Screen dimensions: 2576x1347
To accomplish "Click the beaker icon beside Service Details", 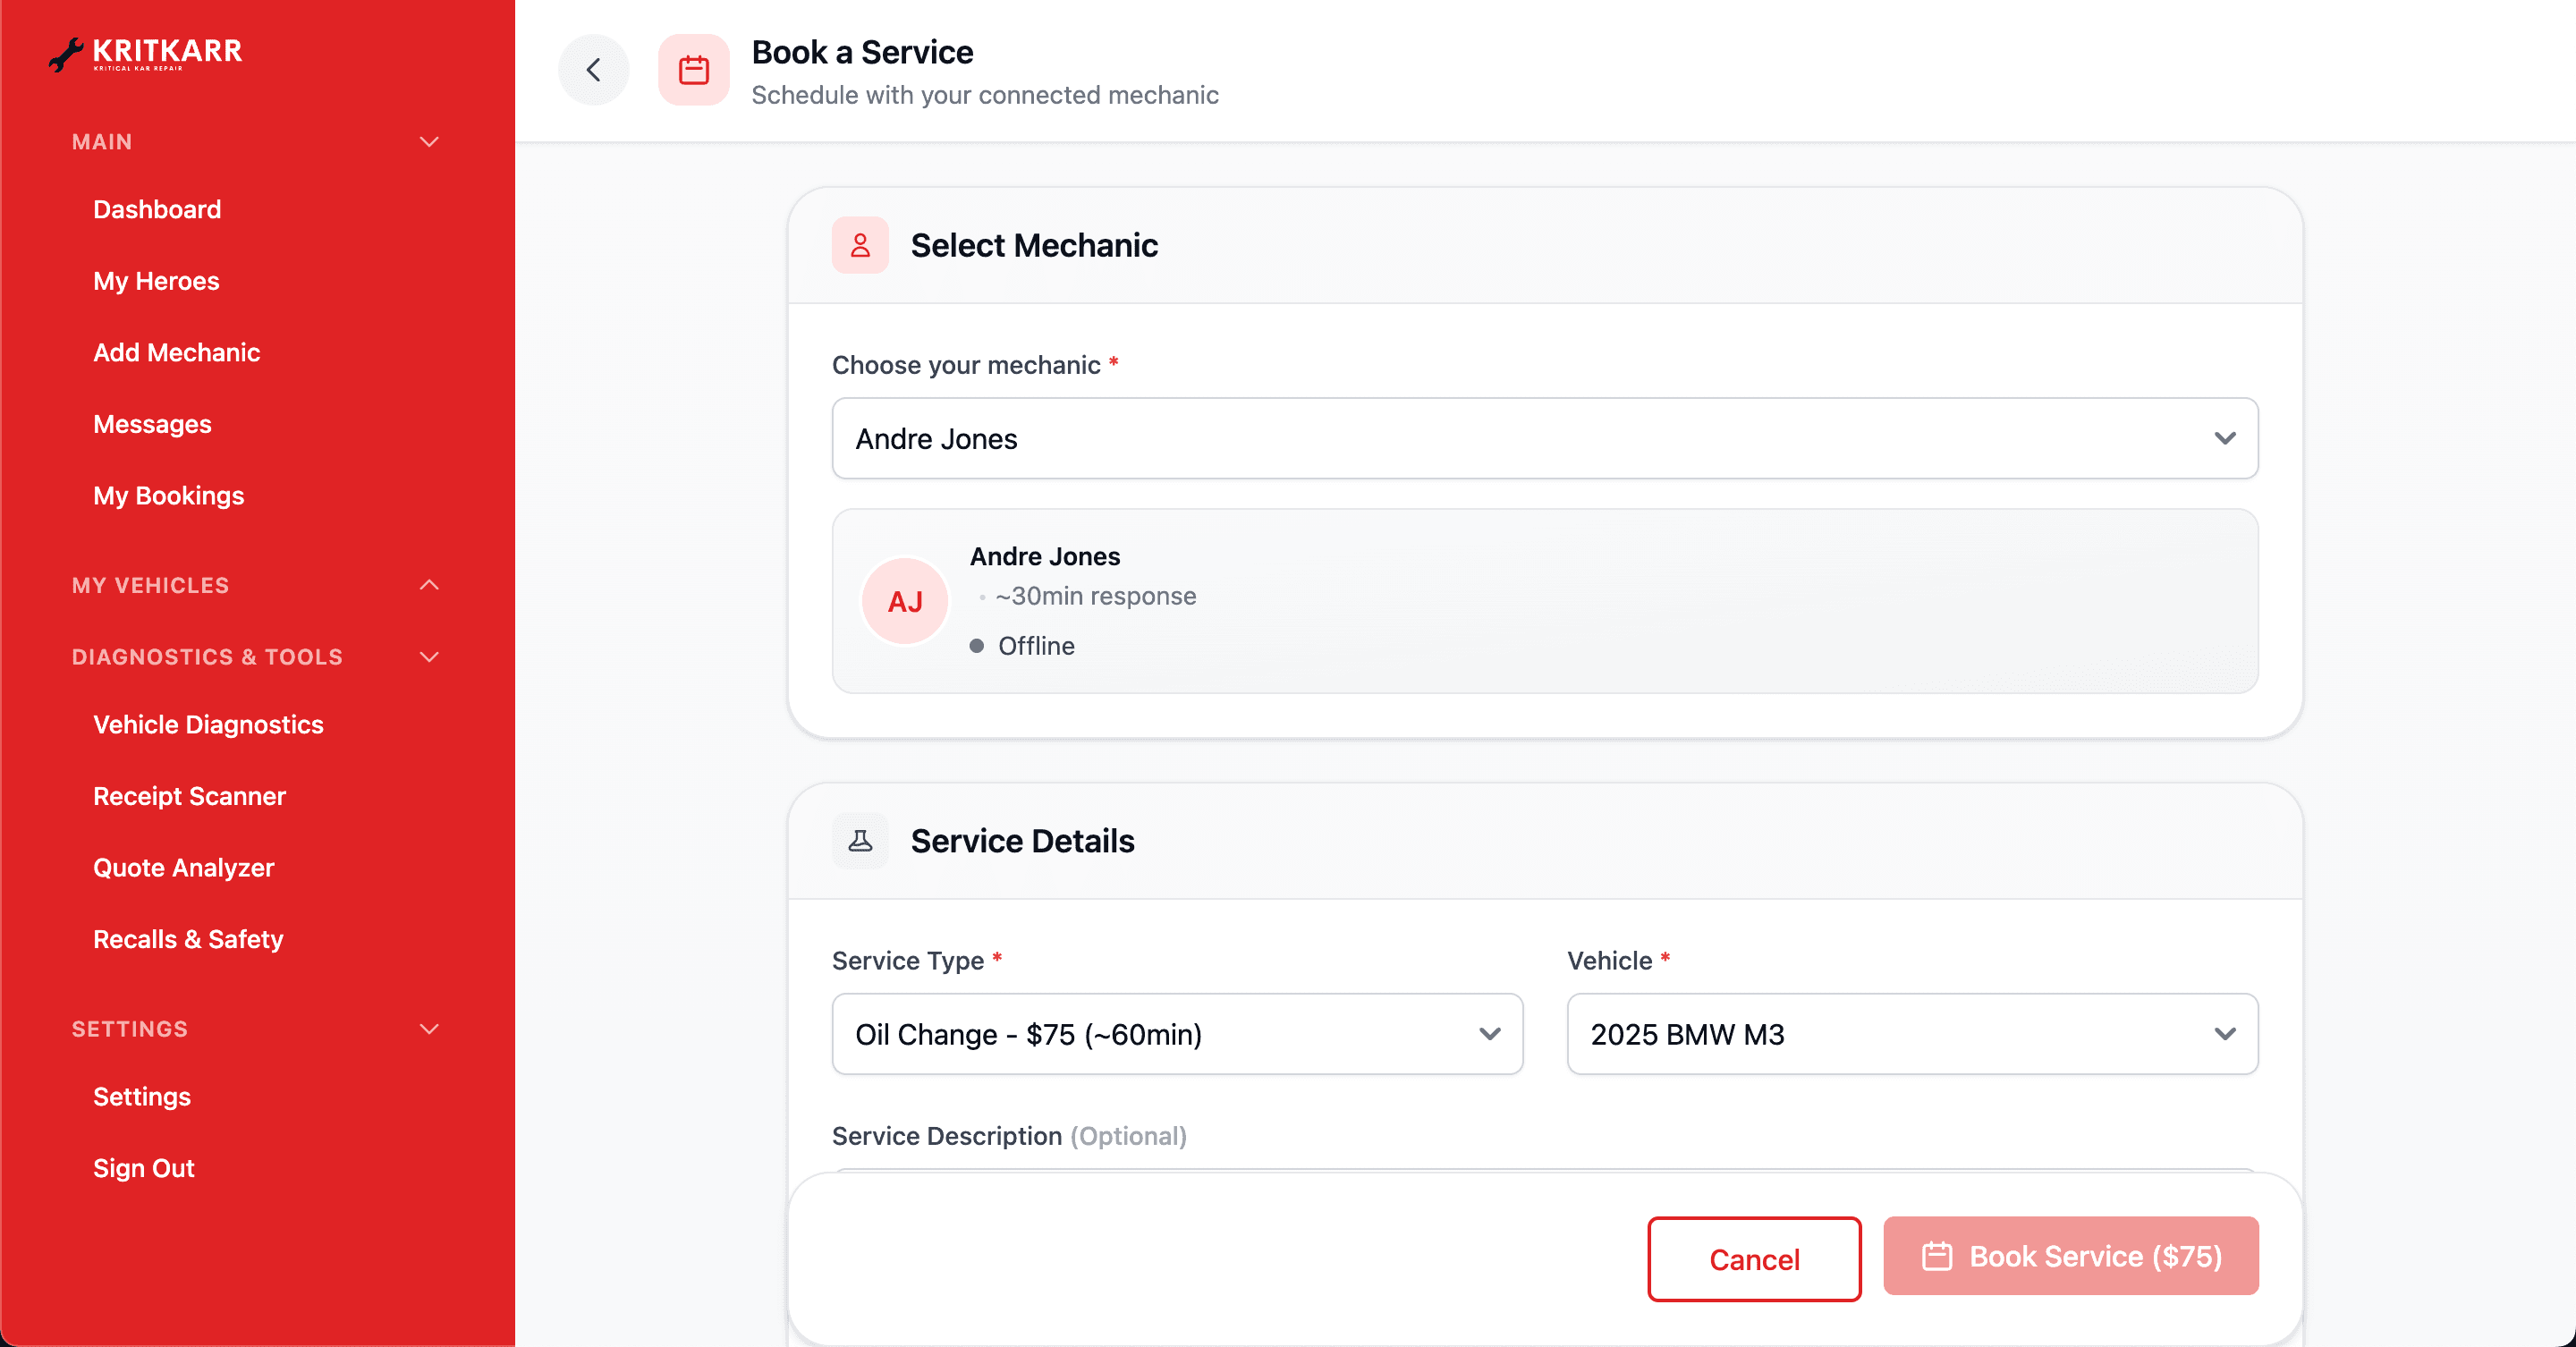I will (x=860, y=841).
